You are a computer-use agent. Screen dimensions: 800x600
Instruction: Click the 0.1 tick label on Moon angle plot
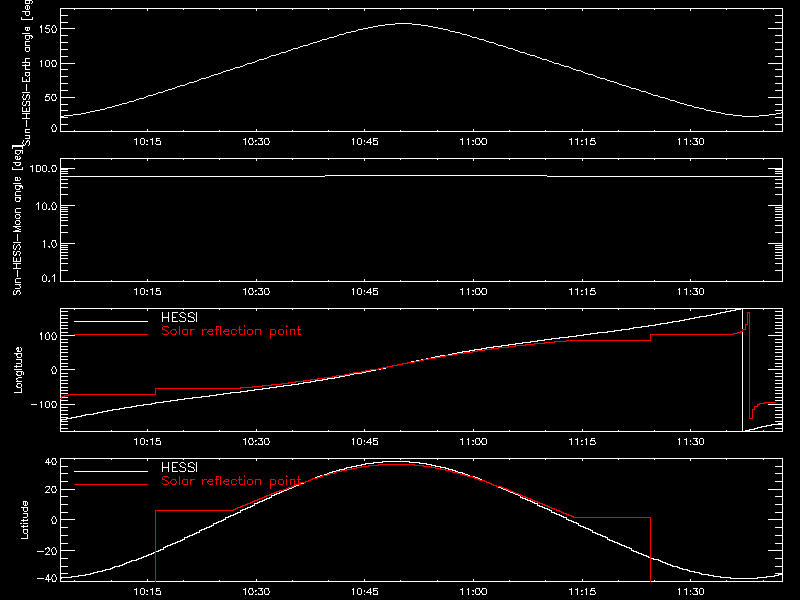tap(49, 278)
